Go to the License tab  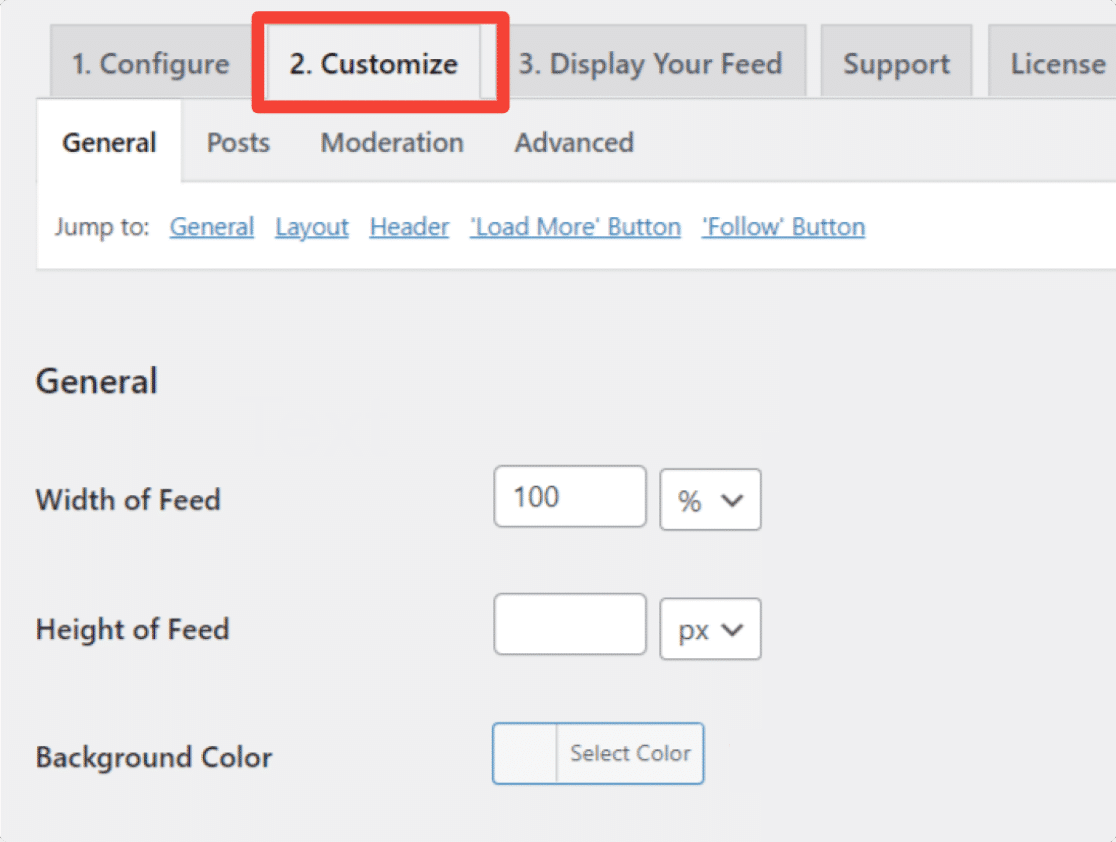[1057, 64]
